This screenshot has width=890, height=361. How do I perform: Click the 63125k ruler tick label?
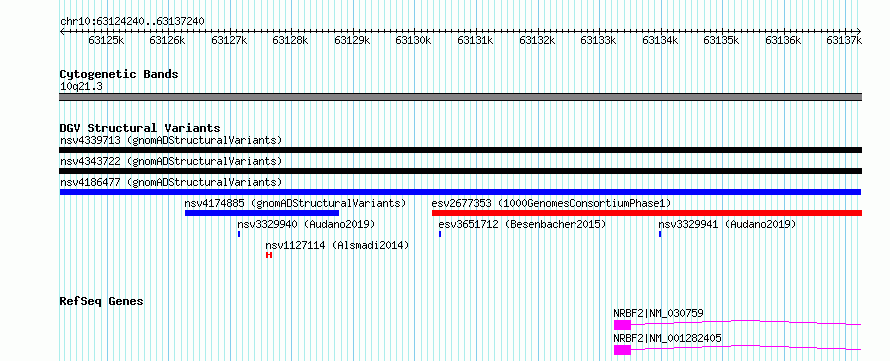[x=106, y=40]
